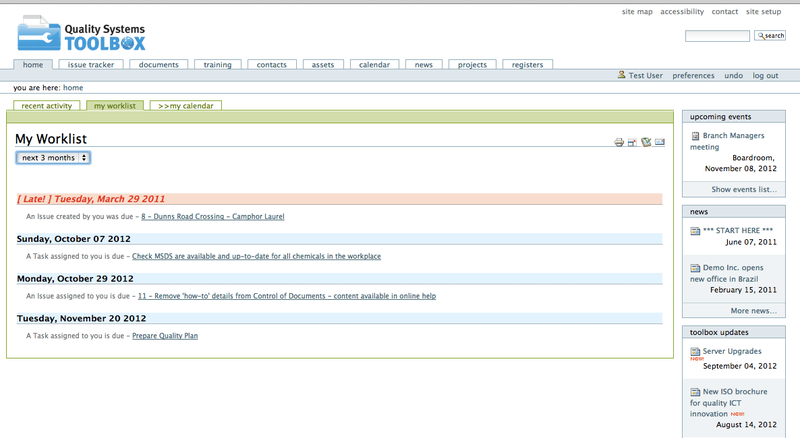Click the undo link
Viewport: 800px width, 438px height.
(734, 76)
